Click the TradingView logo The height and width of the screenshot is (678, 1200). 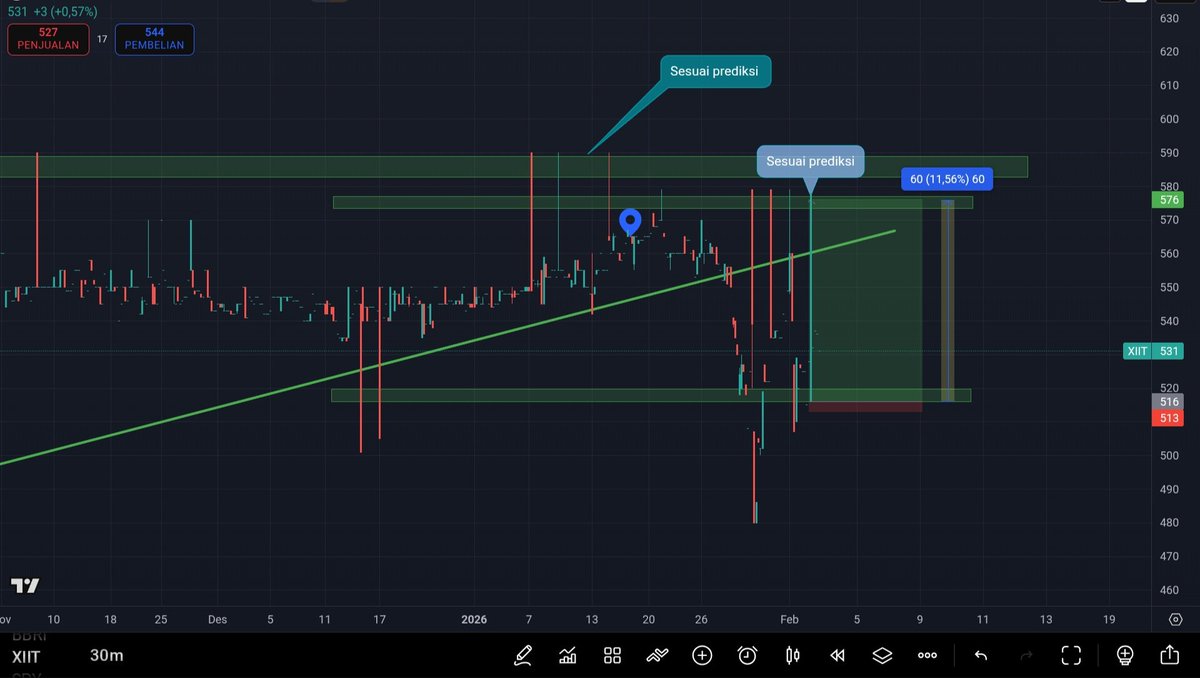click(x=25, y=586)
